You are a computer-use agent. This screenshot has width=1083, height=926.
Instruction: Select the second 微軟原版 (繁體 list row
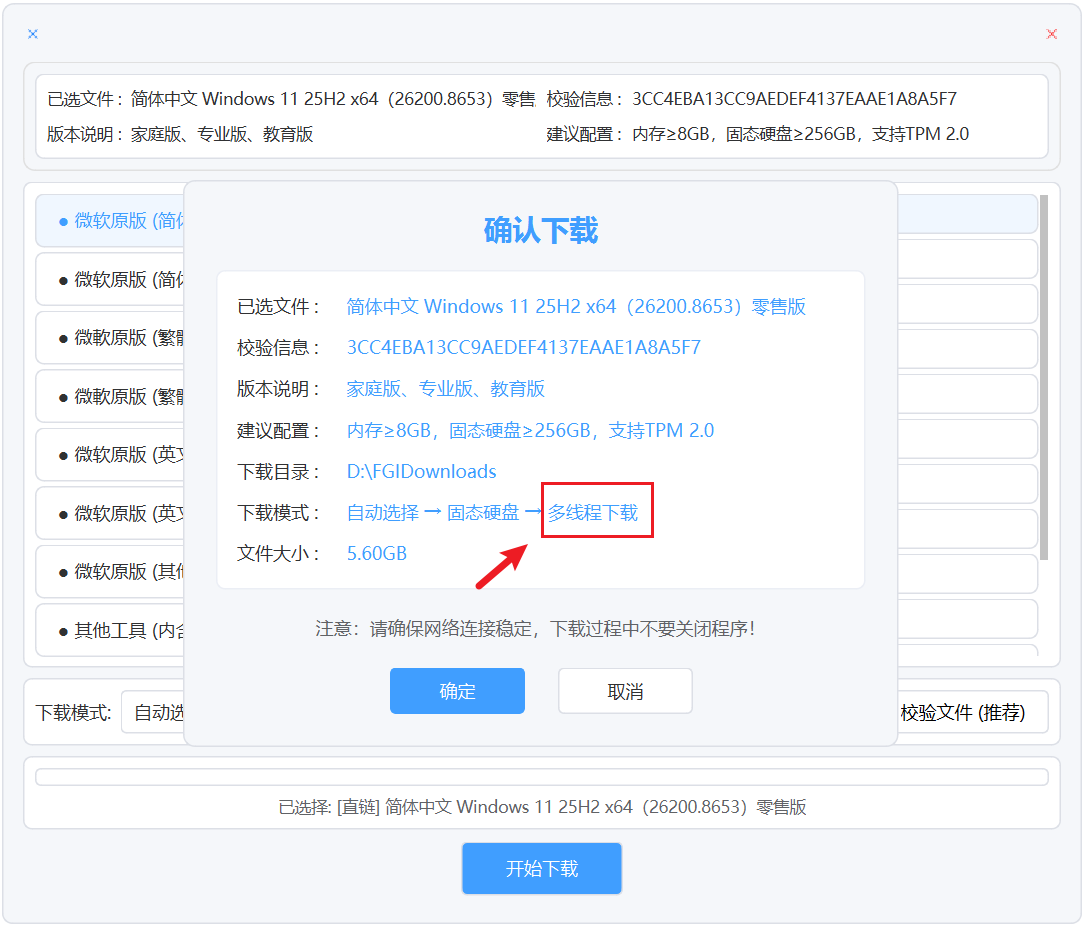point(111,396)
